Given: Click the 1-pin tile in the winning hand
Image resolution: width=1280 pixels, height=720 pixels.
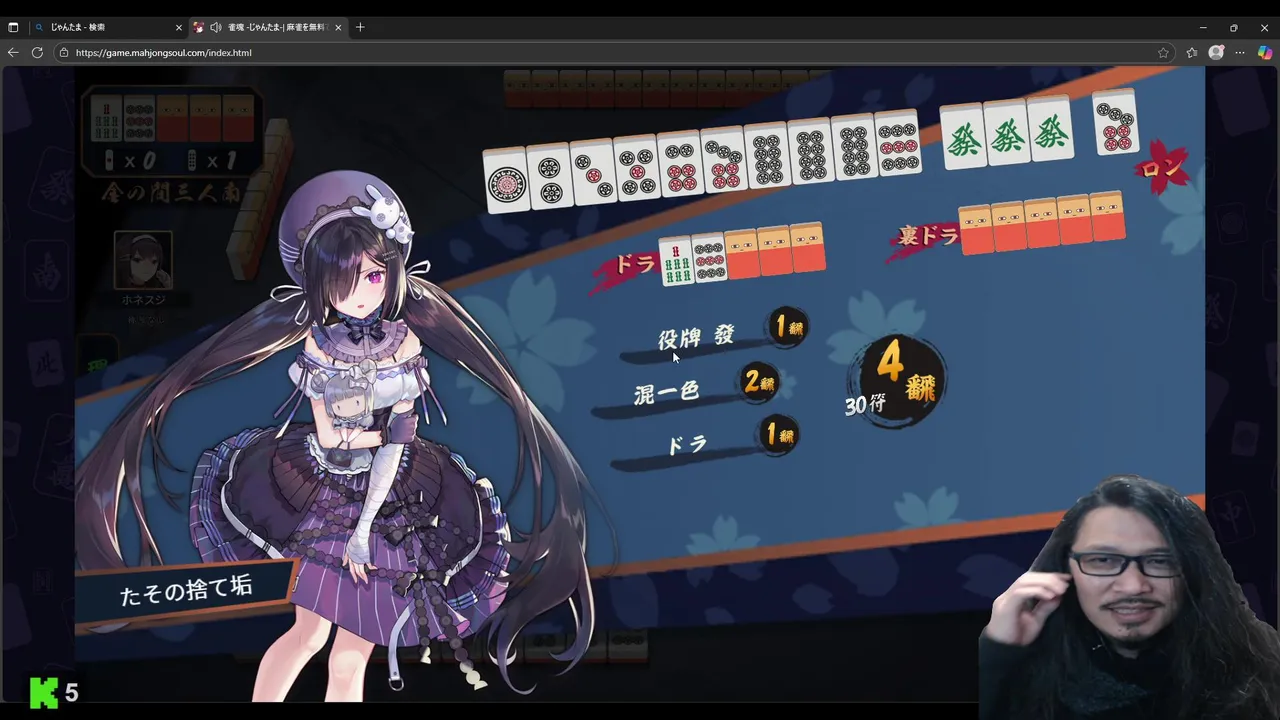Looking at the screenshot, I should coord(505,181).
